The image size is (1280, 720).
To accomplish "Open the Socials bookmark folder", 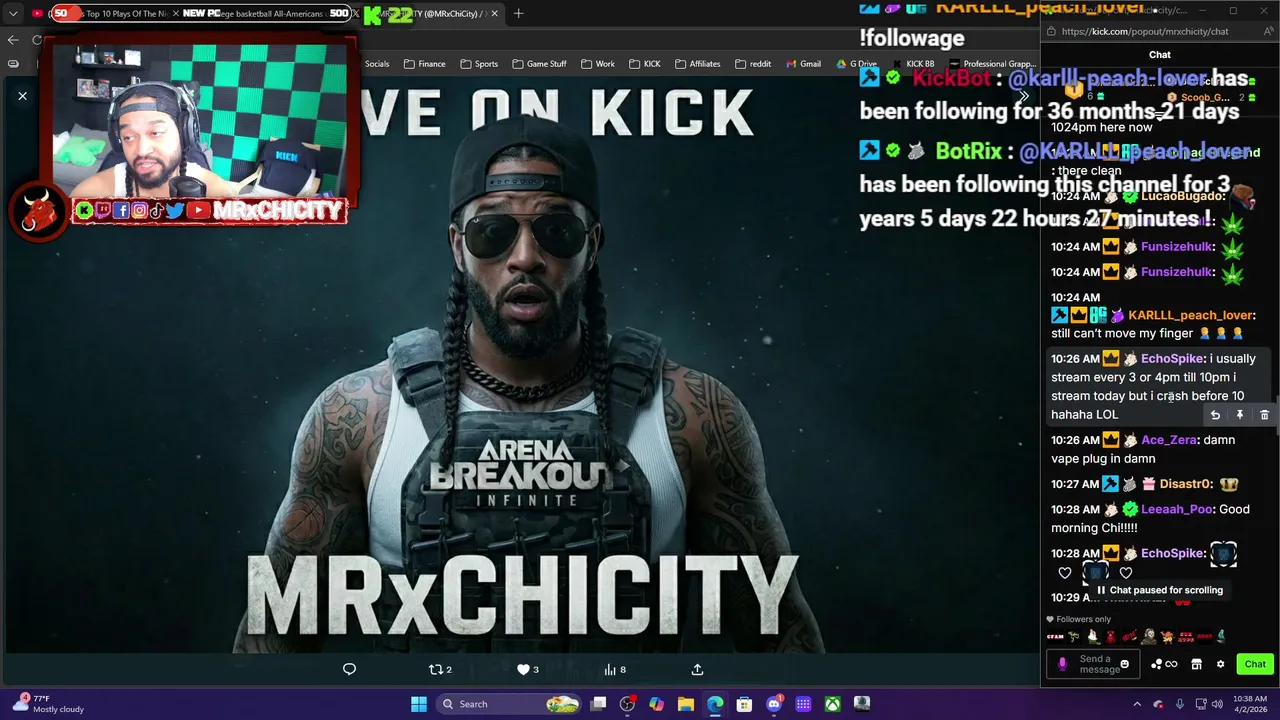I will point(377,64).
